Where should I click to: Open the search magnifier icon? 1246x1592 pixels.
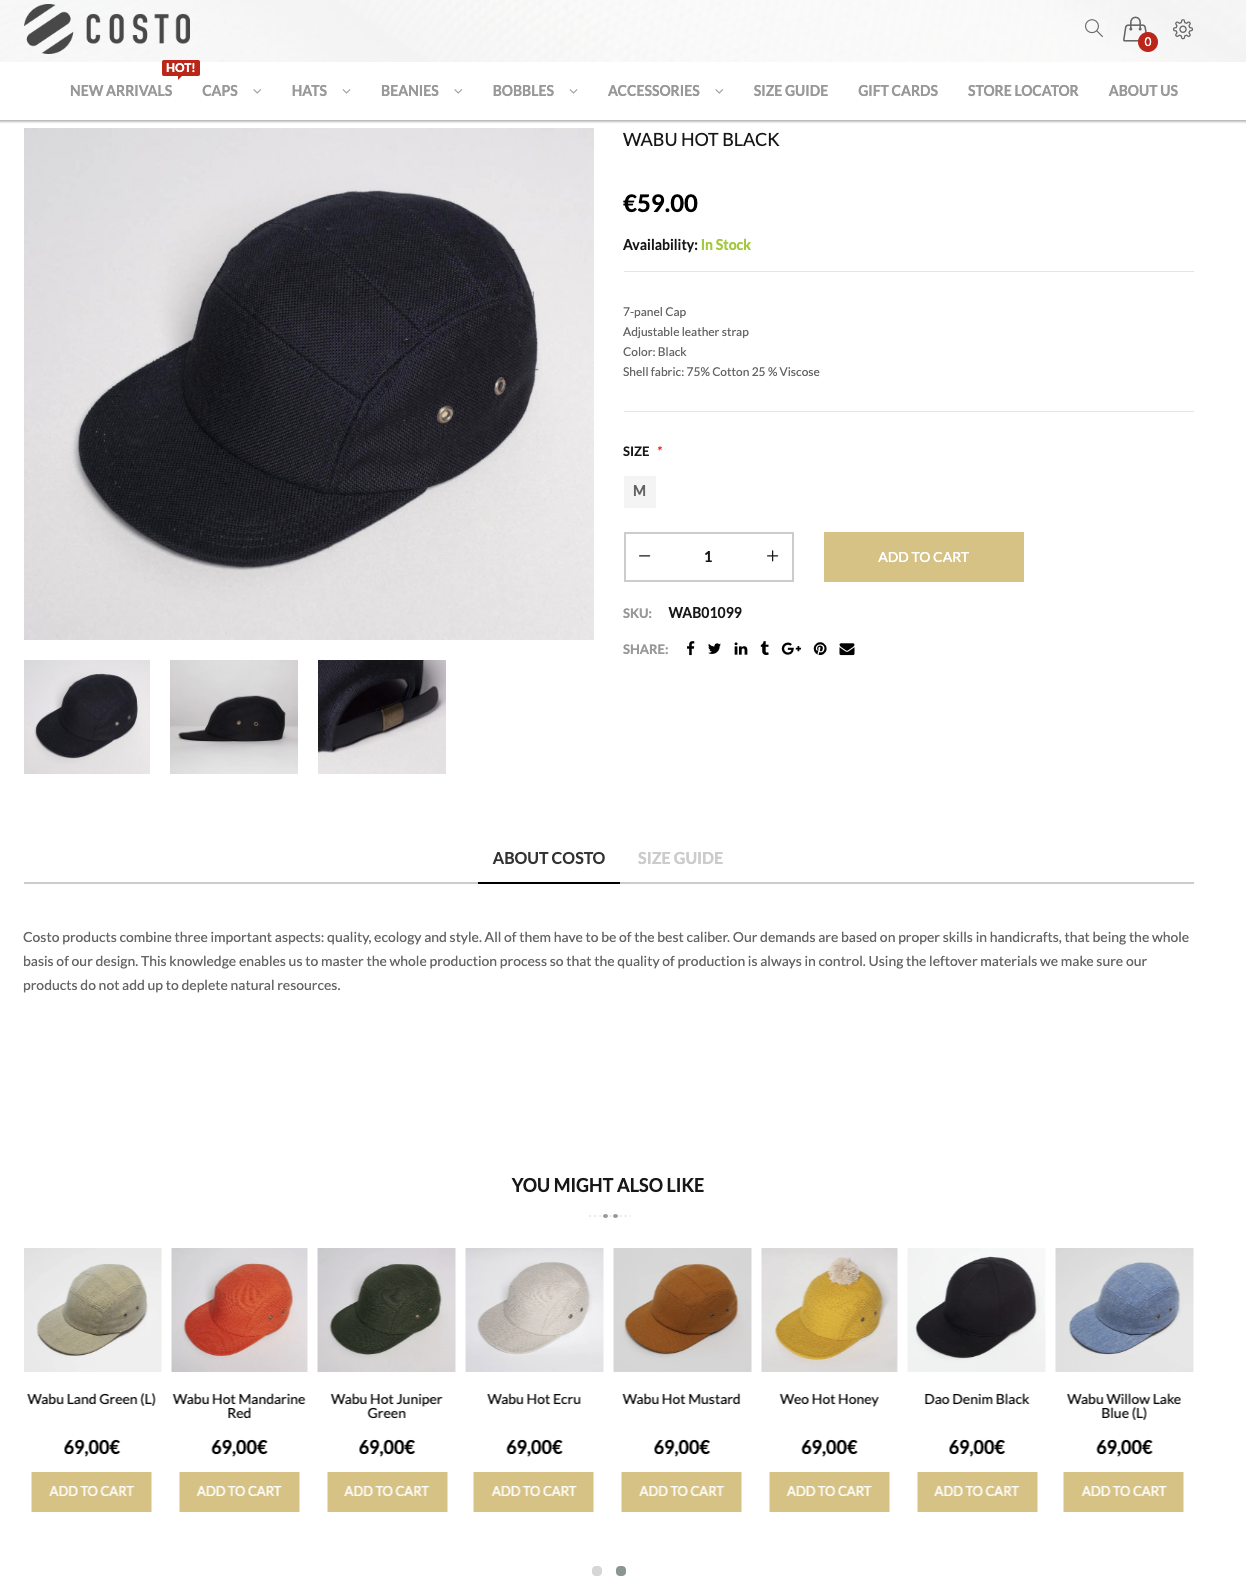tap(1093, 28)
